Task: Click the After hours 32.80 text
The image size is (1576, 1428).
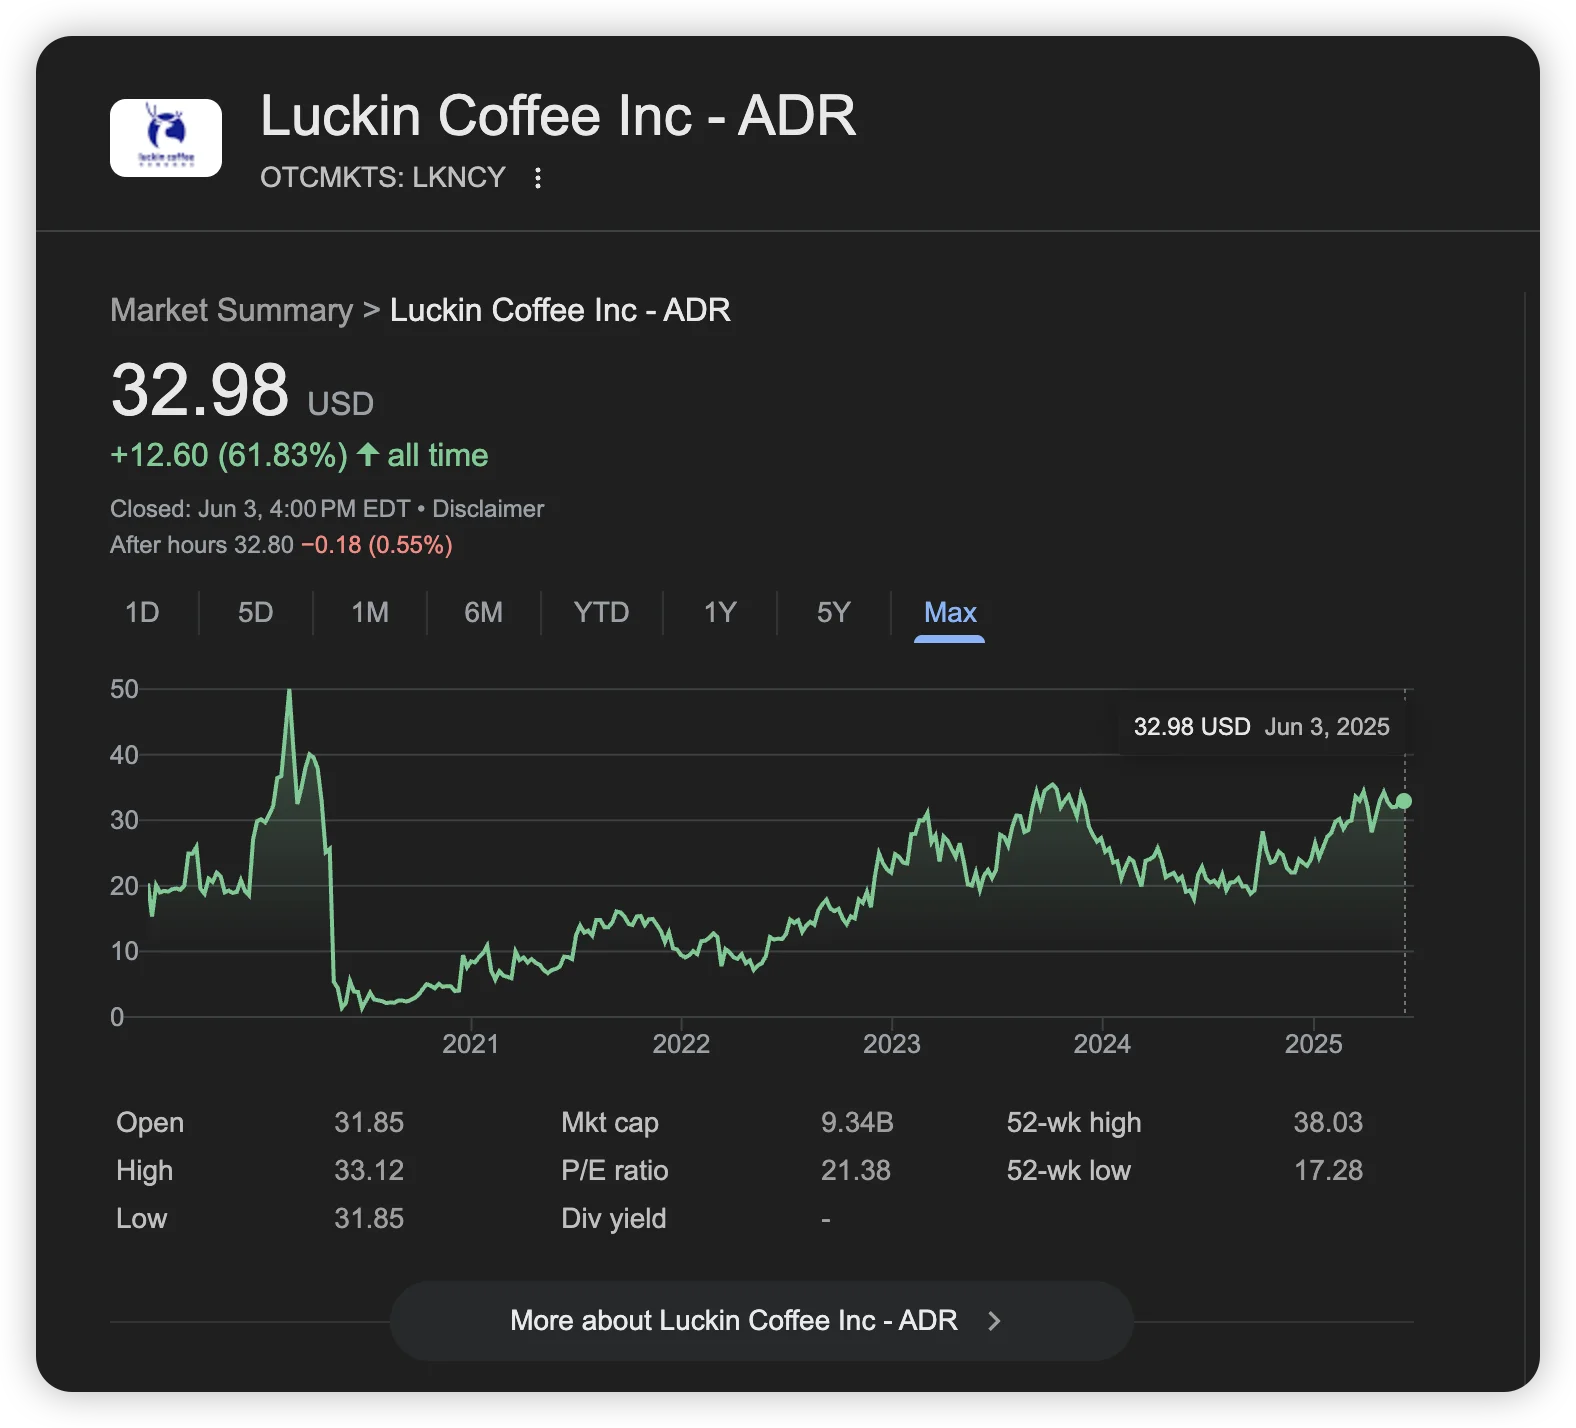Action: pos(202,545)
